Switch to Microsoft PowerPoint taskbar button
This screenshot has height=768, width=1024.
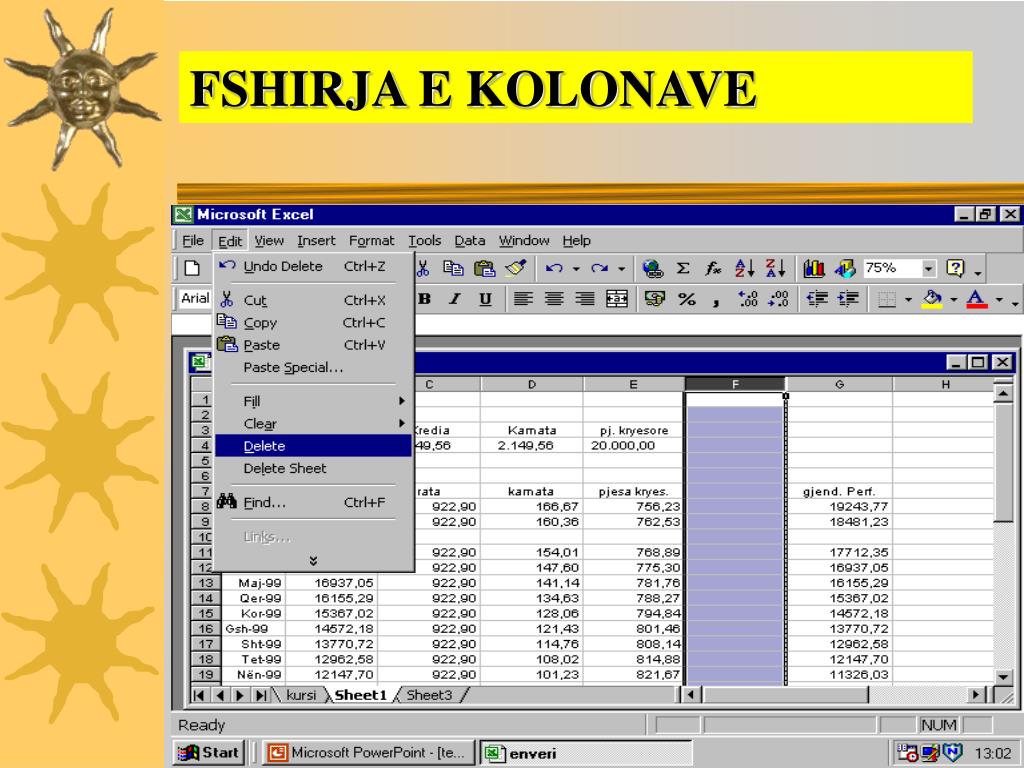pyautogui.click(x=369, y=752)
